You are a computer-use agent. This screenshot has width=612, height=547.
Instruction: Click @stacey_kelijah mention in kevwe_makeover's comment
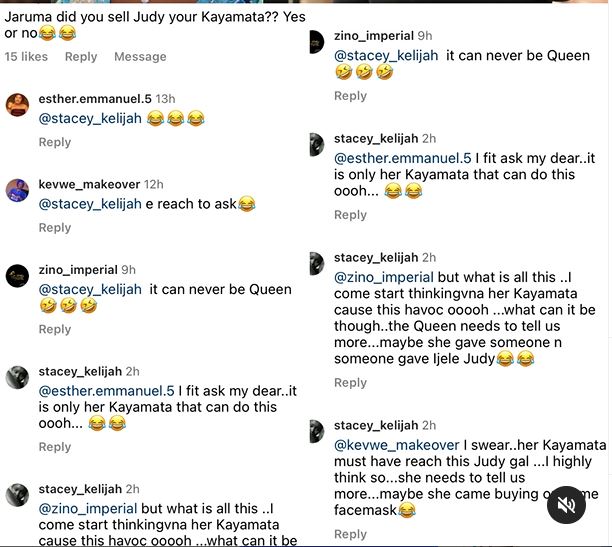click(x=90, y=204)
